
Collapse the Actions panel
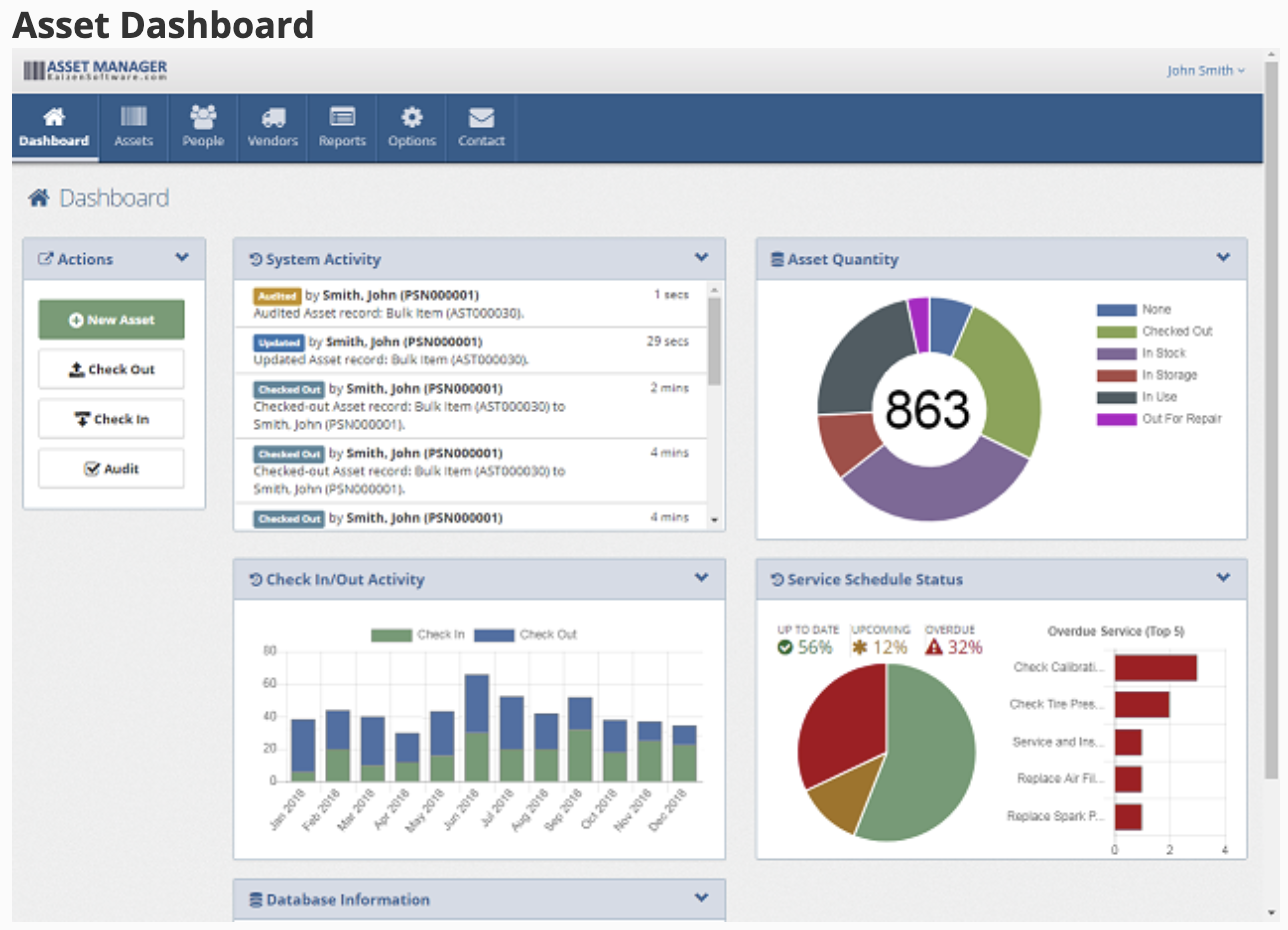182,258
